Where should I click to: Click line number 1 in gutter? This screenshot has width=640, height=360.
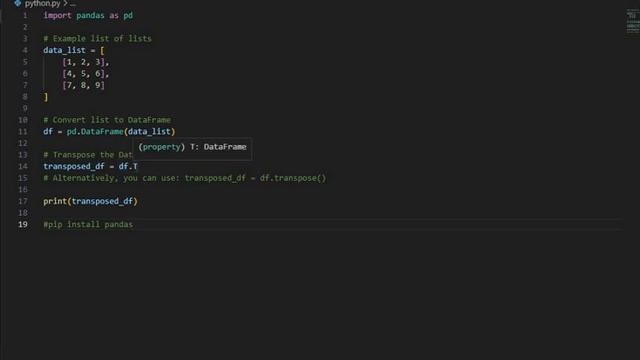pos(25,16)
